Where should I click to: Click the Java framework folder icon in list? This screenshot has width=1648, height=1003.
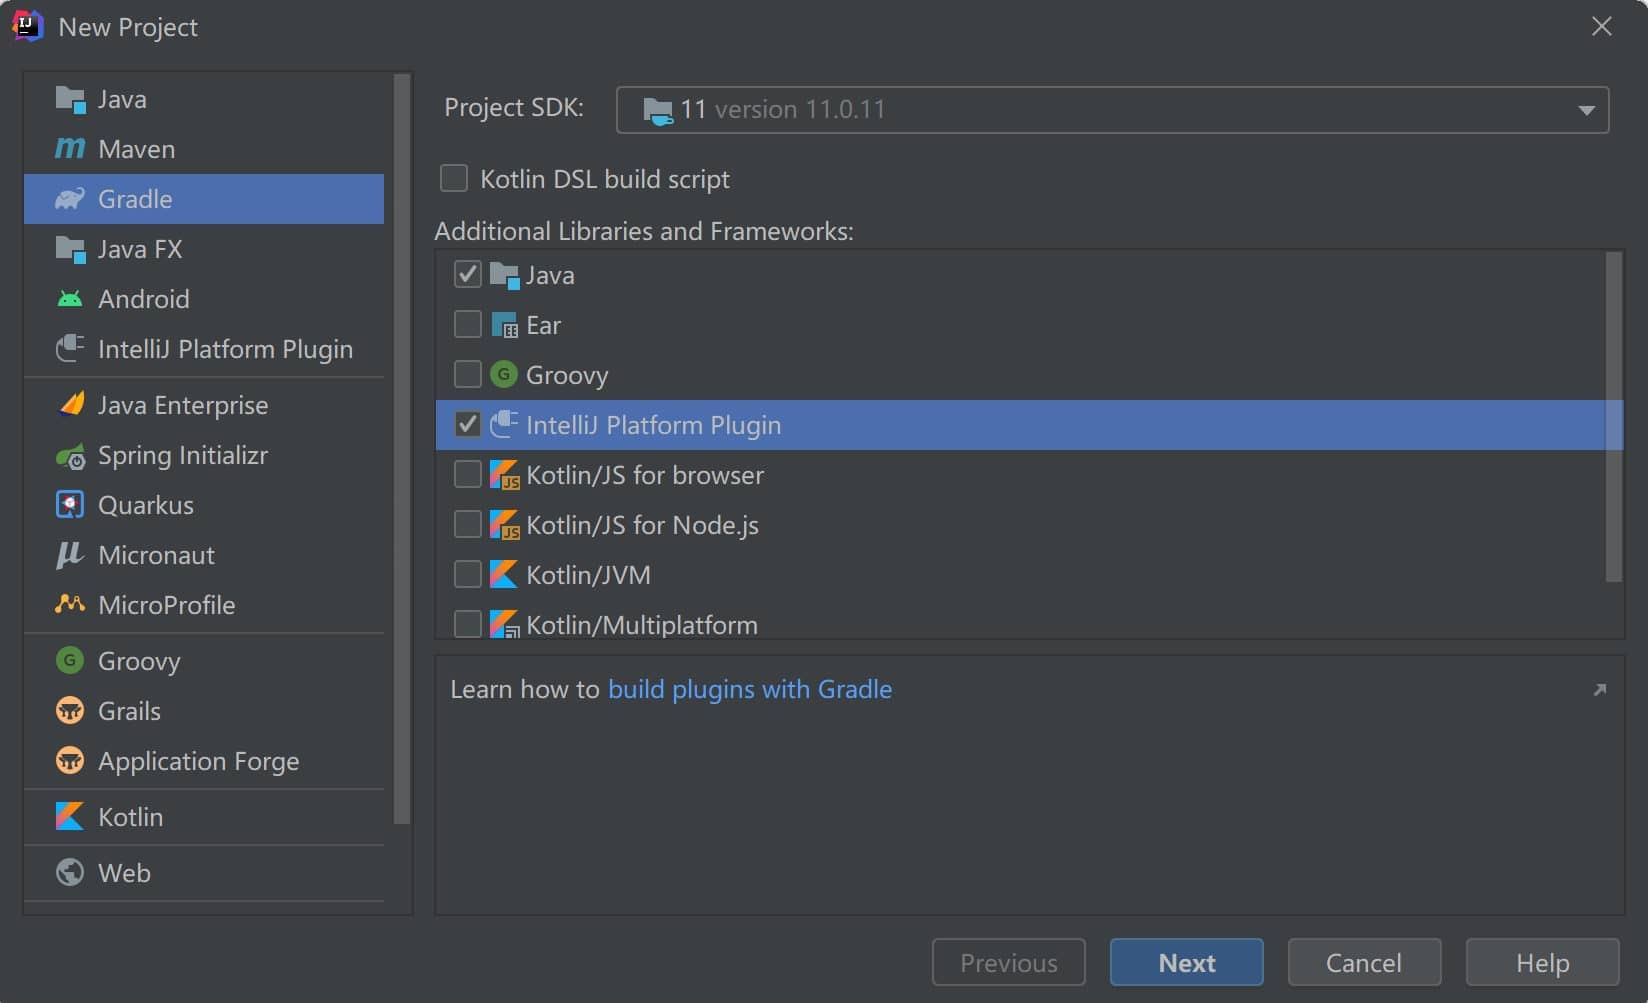click(x=504, y=275)
